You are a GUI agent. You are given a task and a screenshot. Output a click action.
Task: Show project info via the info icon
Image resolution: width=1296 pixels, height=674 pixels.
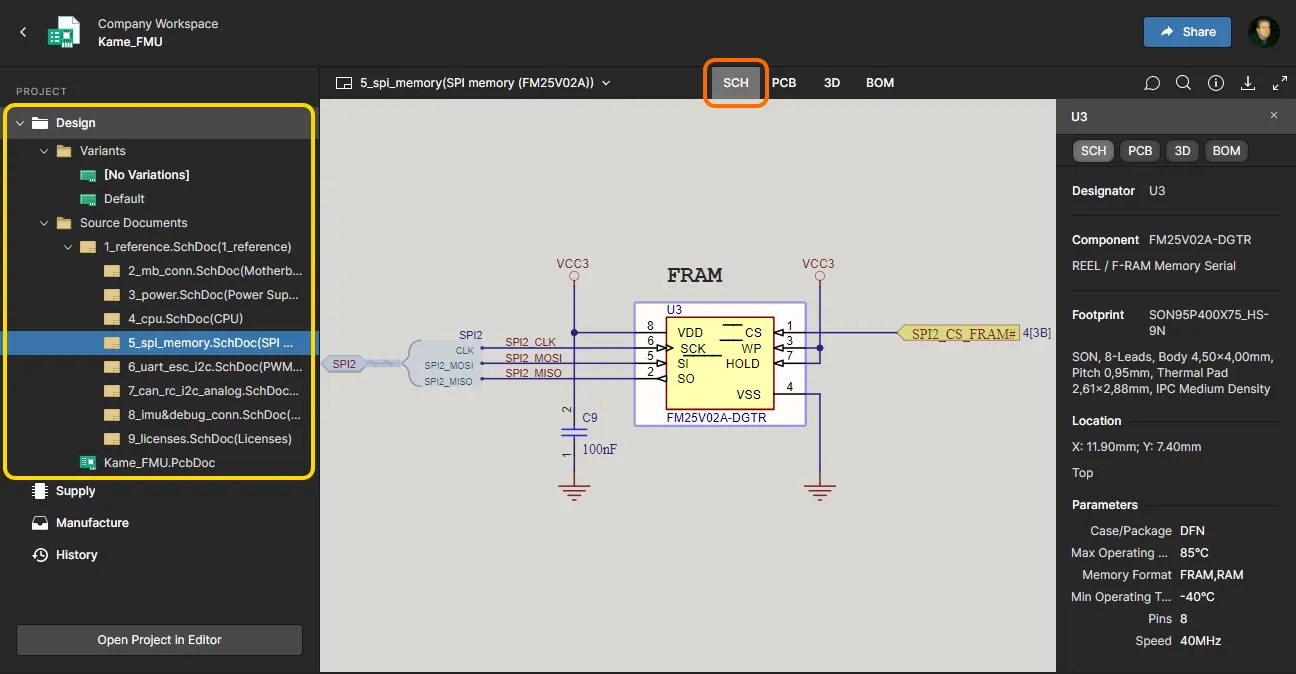1216,83
